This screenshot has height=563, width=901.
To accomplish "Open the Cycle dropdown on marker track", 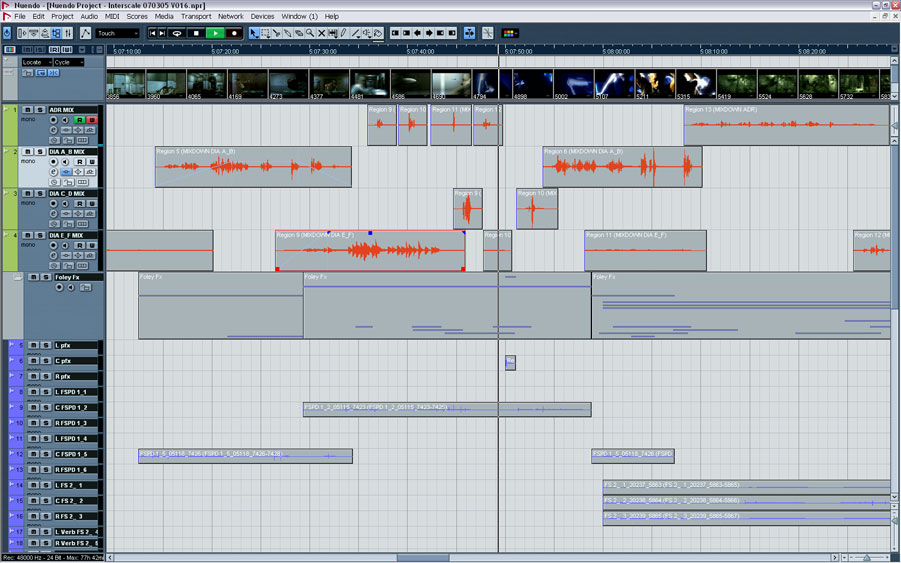I will pyautogui.click(x=68, y=62).
